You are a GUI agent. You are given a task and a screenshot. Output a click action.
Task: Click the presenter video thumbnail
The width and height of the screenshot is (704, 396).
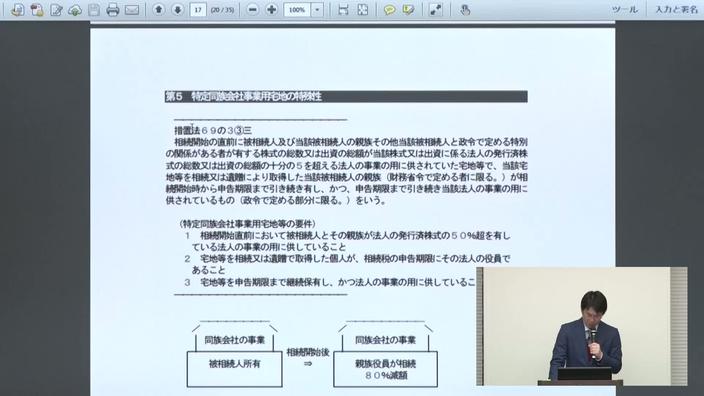click(581, 326)
